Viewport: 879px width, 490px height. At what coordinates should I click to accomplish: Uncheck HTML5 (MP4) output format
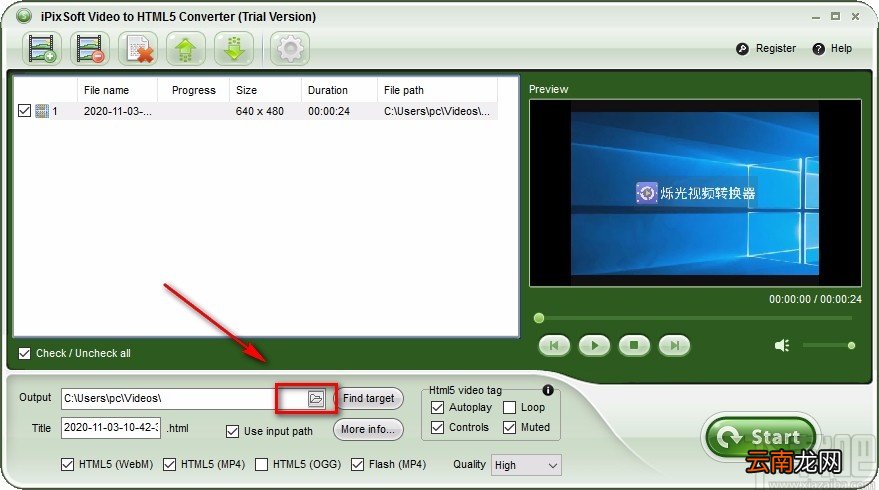pos(169,464)
